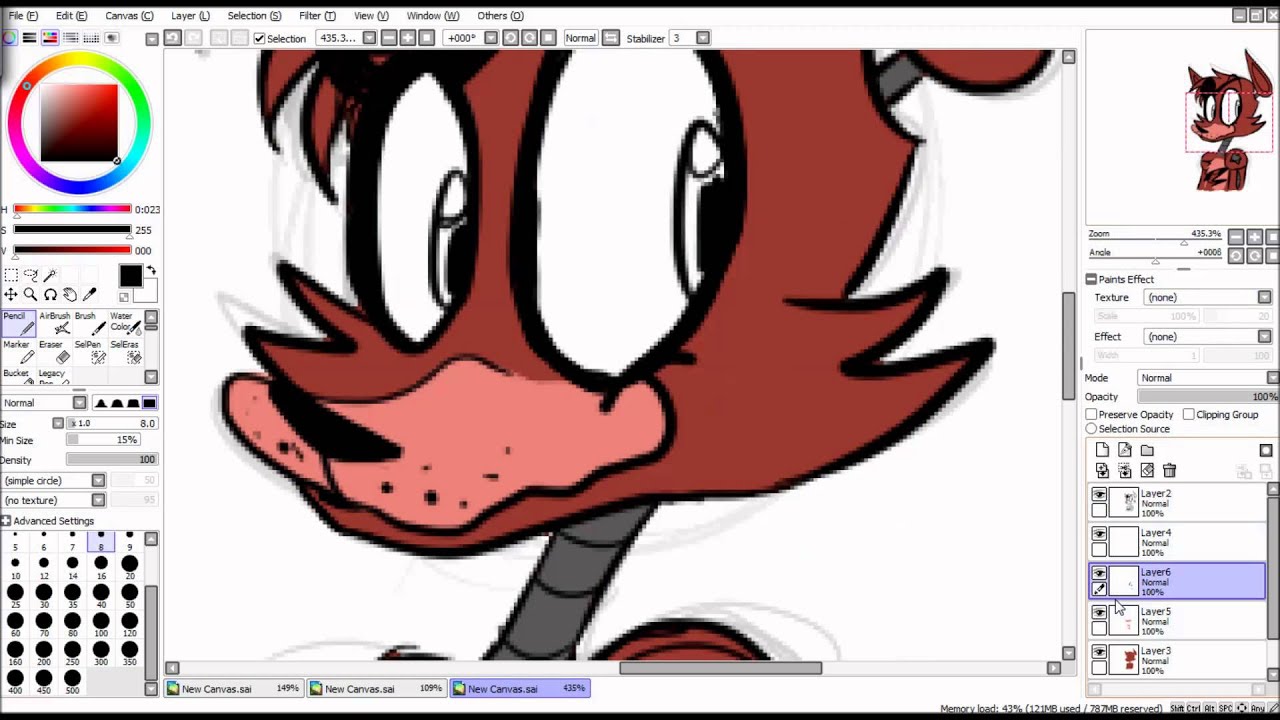
Task: Switch to New Canvas.sai 149% tab
Action: (233, 688)
